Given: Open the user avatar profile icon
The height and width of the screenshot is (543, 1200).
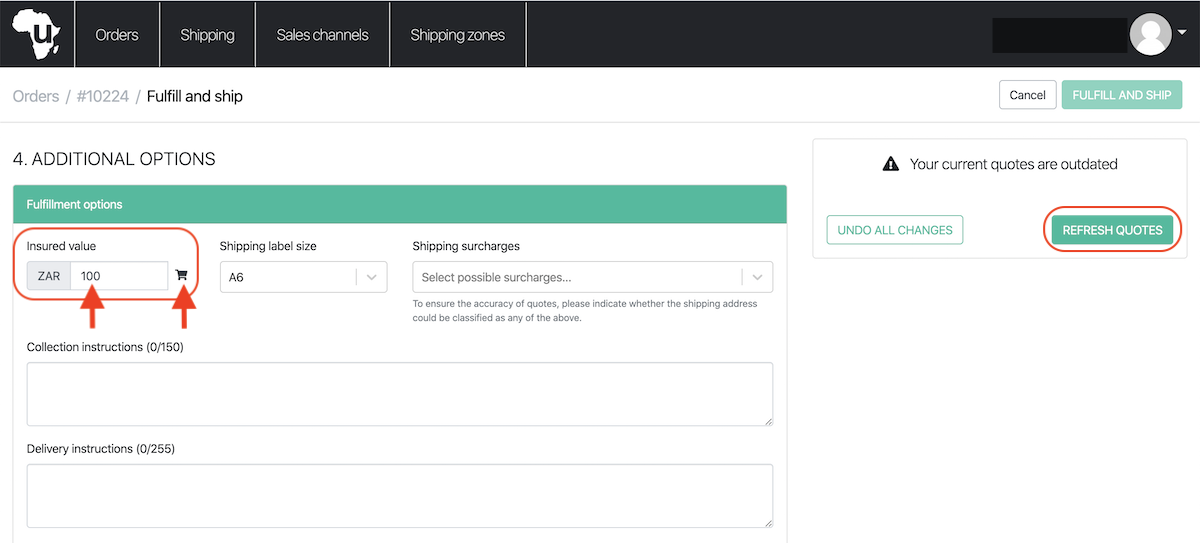Looking at the screenshot, I should tap(1150, 34).
